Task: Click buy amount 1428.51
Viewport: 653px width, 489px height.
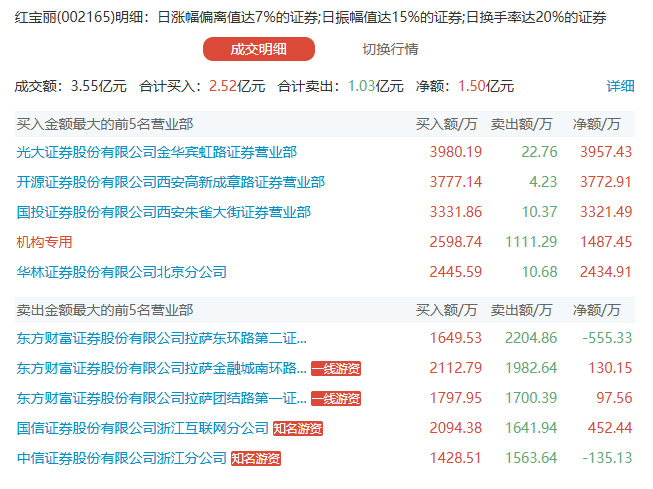Action: 456,458
